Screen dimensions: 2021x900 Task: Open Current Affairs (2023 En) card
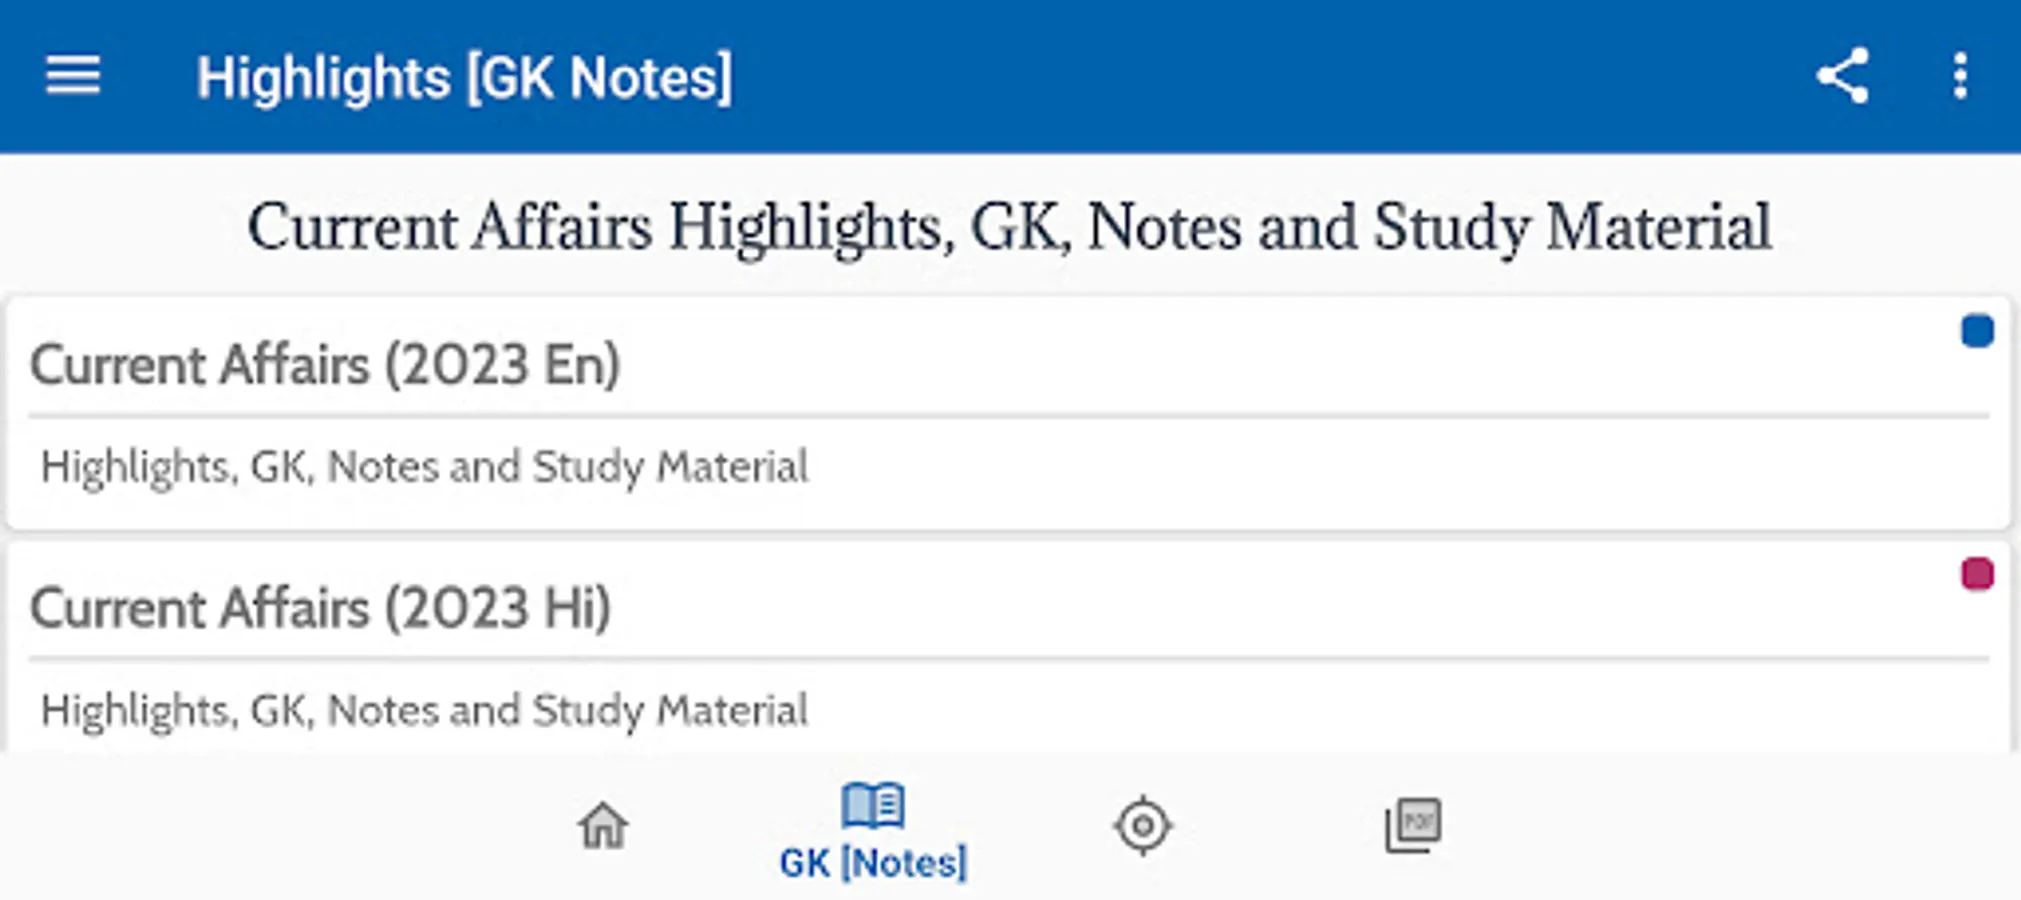[1009, 413]
